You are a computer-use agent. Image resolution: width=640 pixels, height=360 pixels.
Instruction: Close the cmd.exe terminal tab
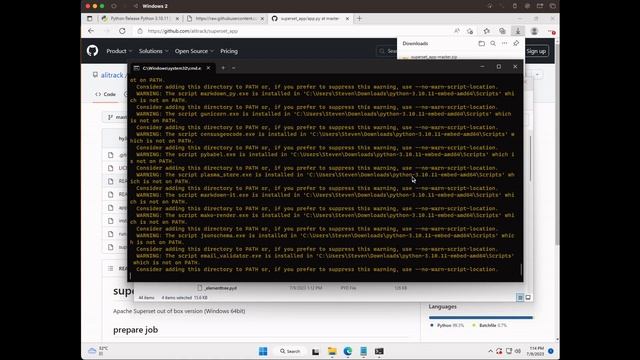(208, 68)
